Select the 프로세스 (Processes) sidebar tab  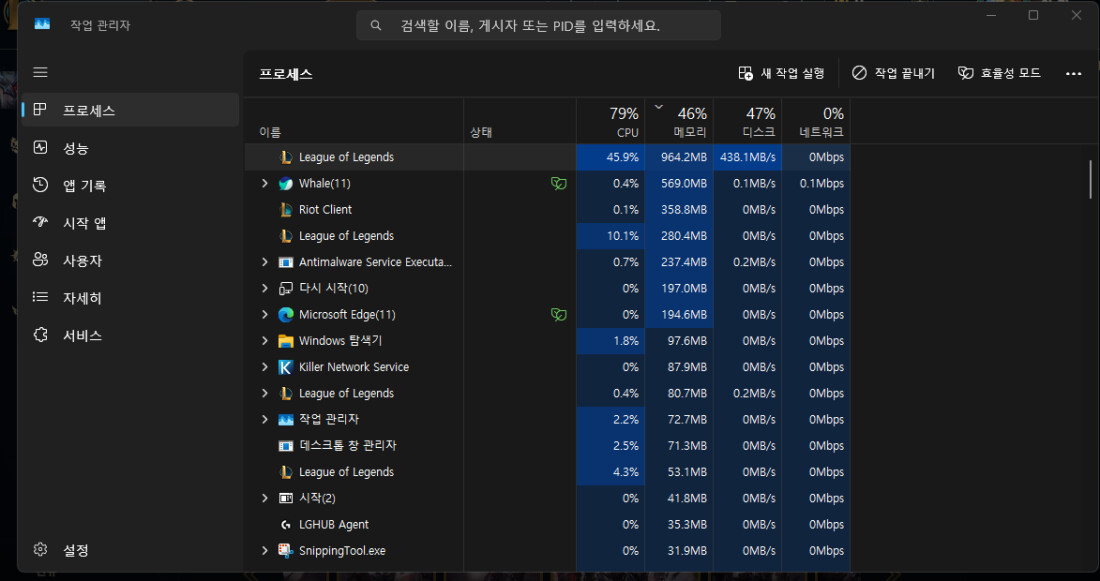88,110
